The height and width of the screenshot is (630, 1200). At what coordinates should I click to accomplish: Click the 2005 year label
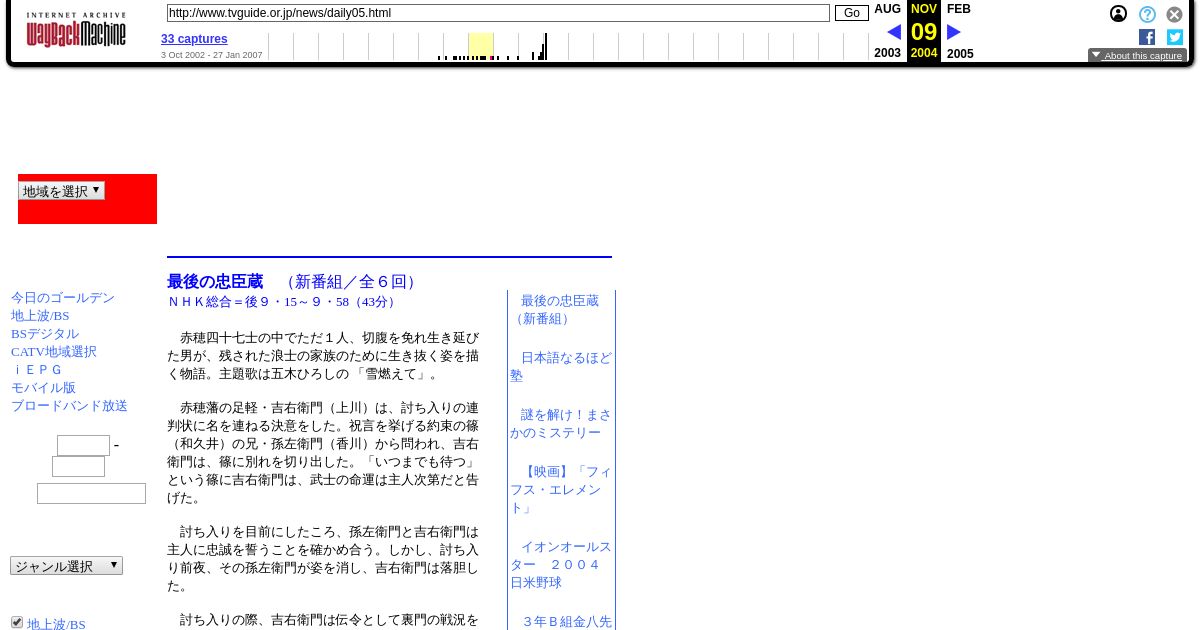[x=960, y=54]
